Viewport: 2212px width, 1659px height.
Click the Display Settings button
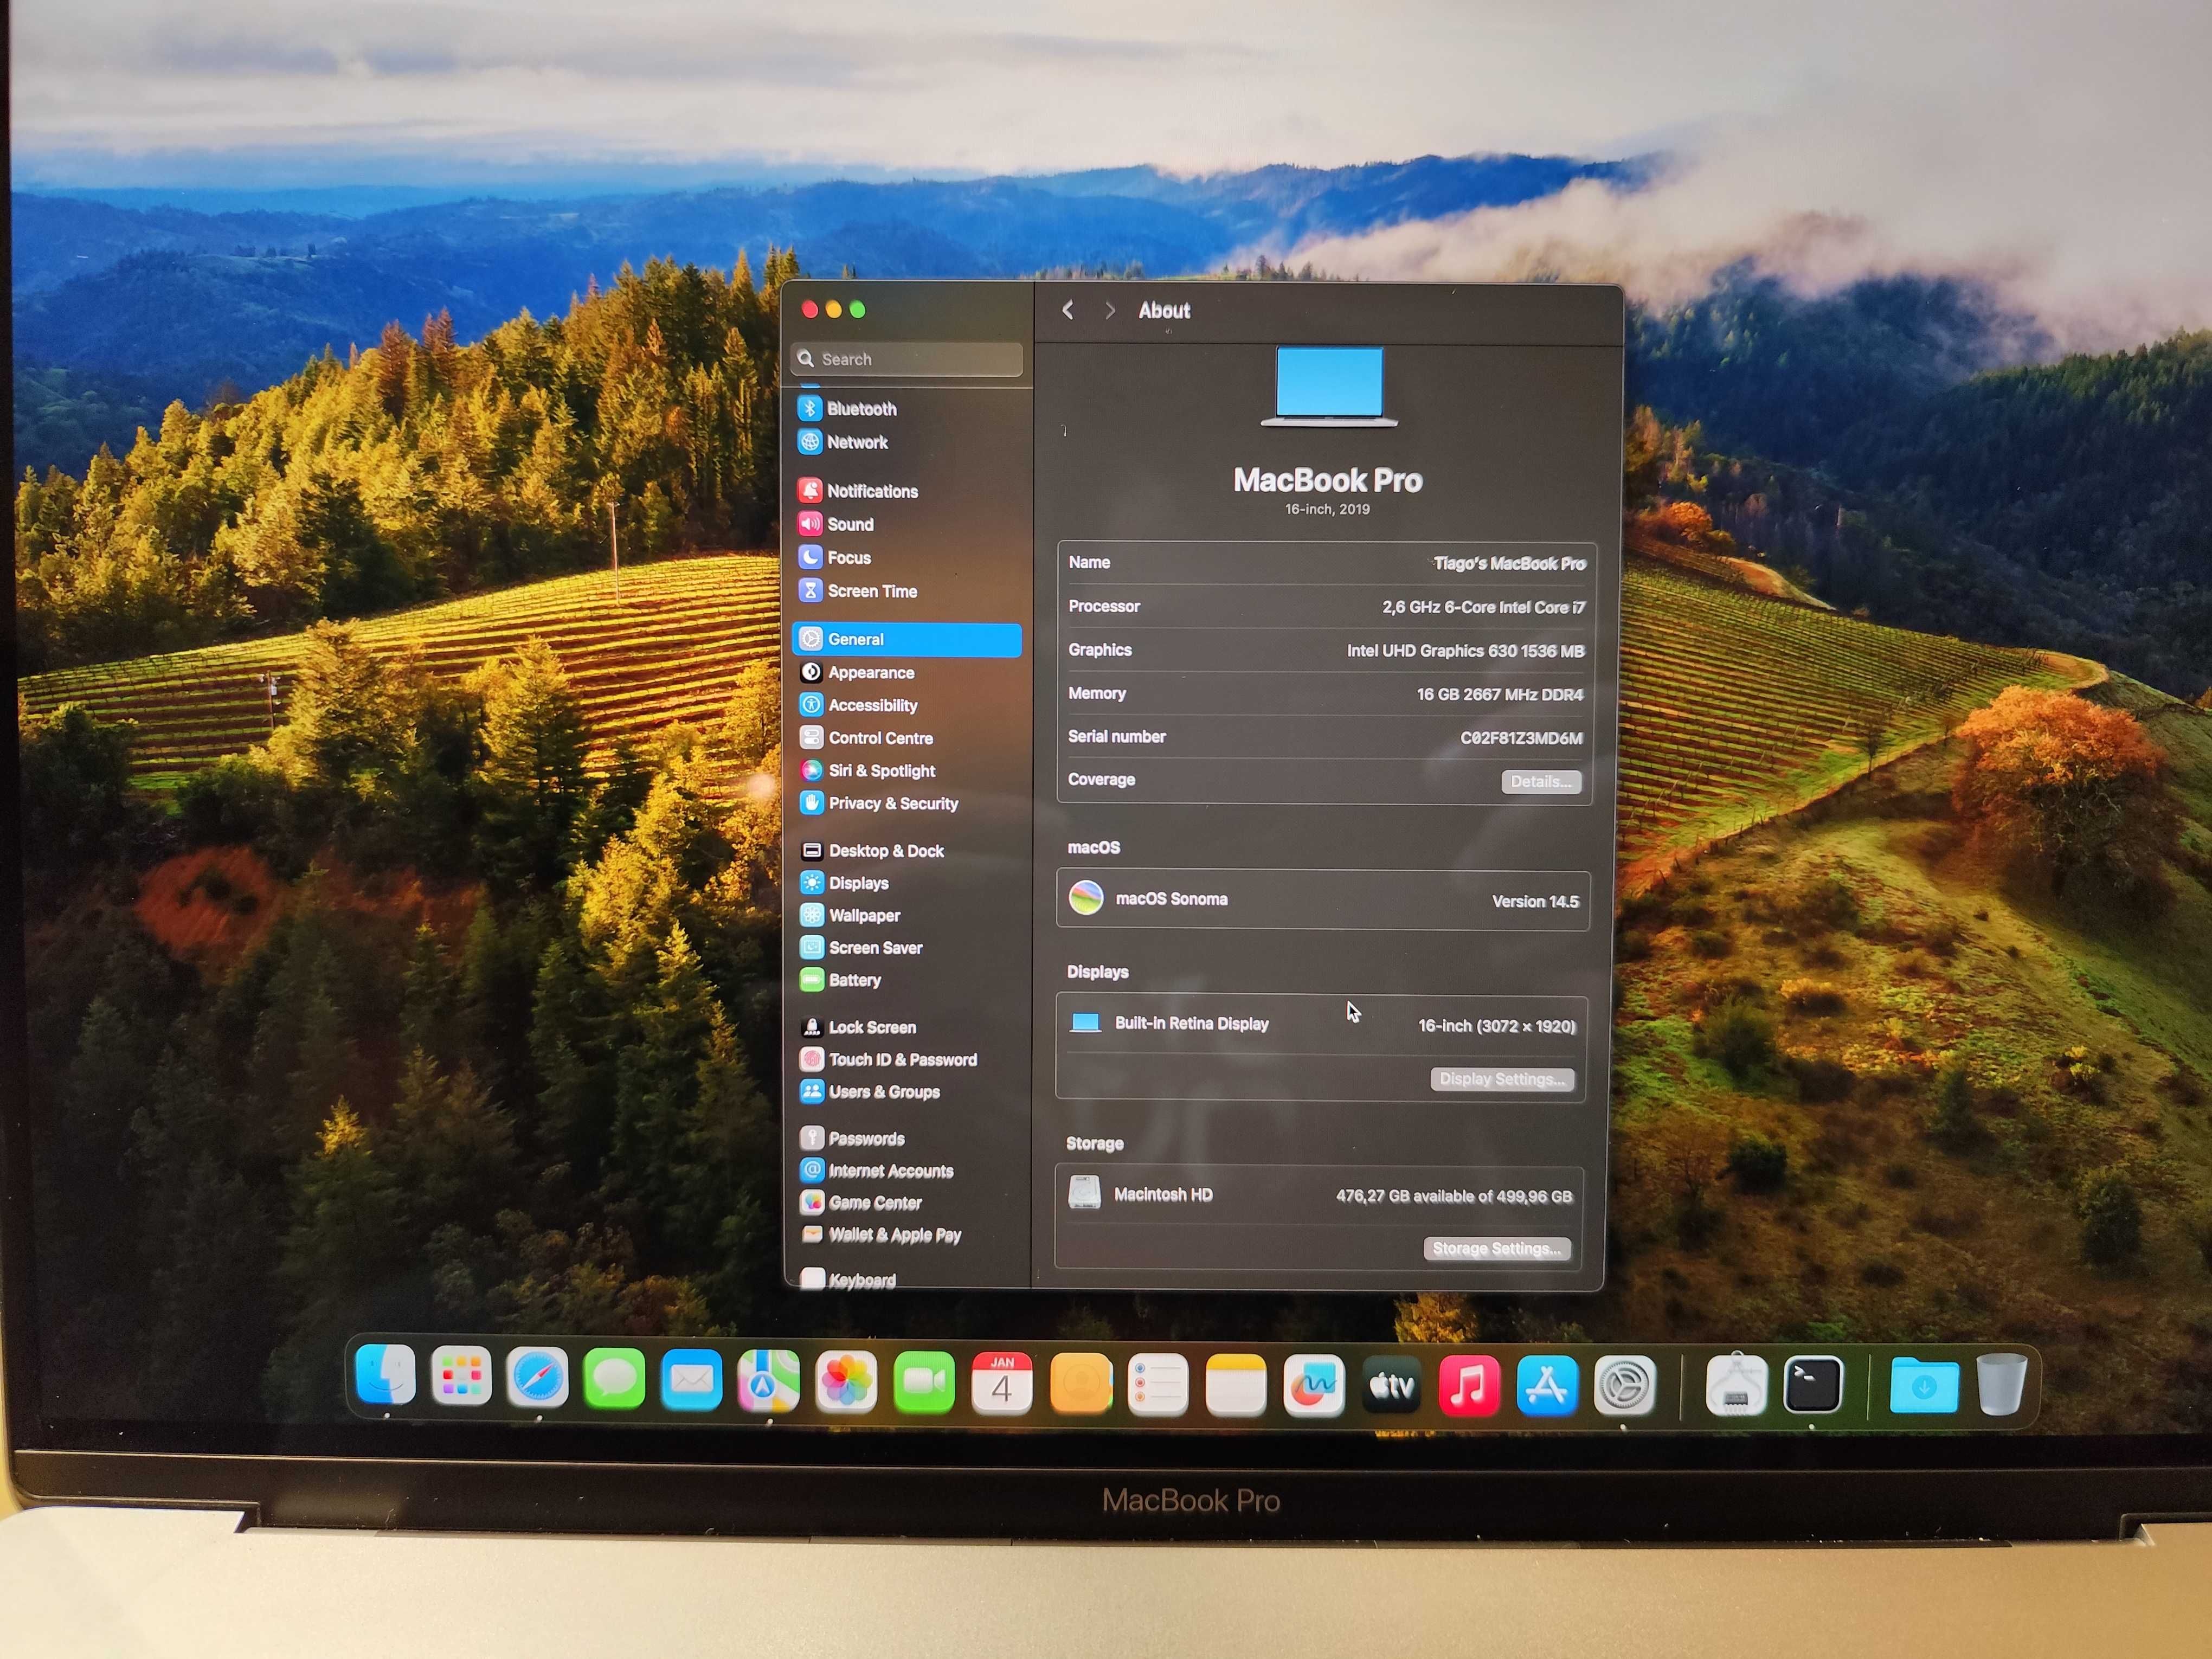(1502, 1079)
